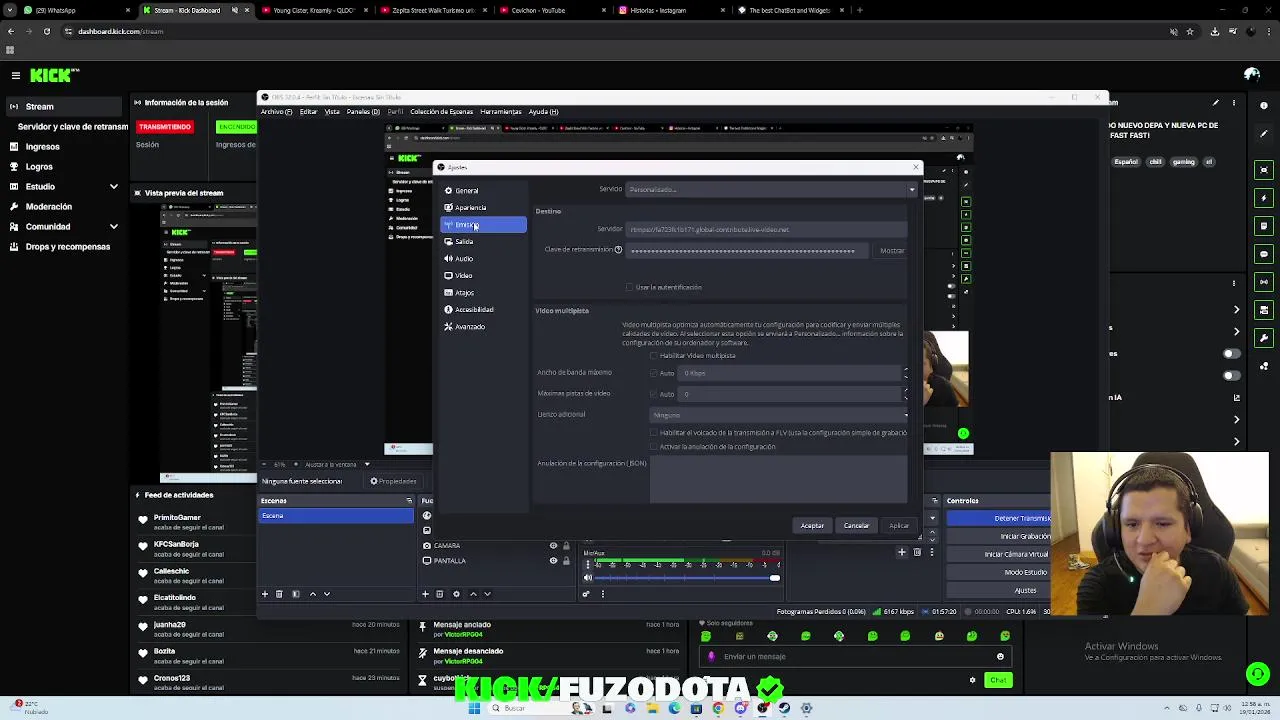Viewport: 1280px width, 720px height.
Task: Open Servicio dropdown in Emisión settings
Action: click(x=771, y=189)
